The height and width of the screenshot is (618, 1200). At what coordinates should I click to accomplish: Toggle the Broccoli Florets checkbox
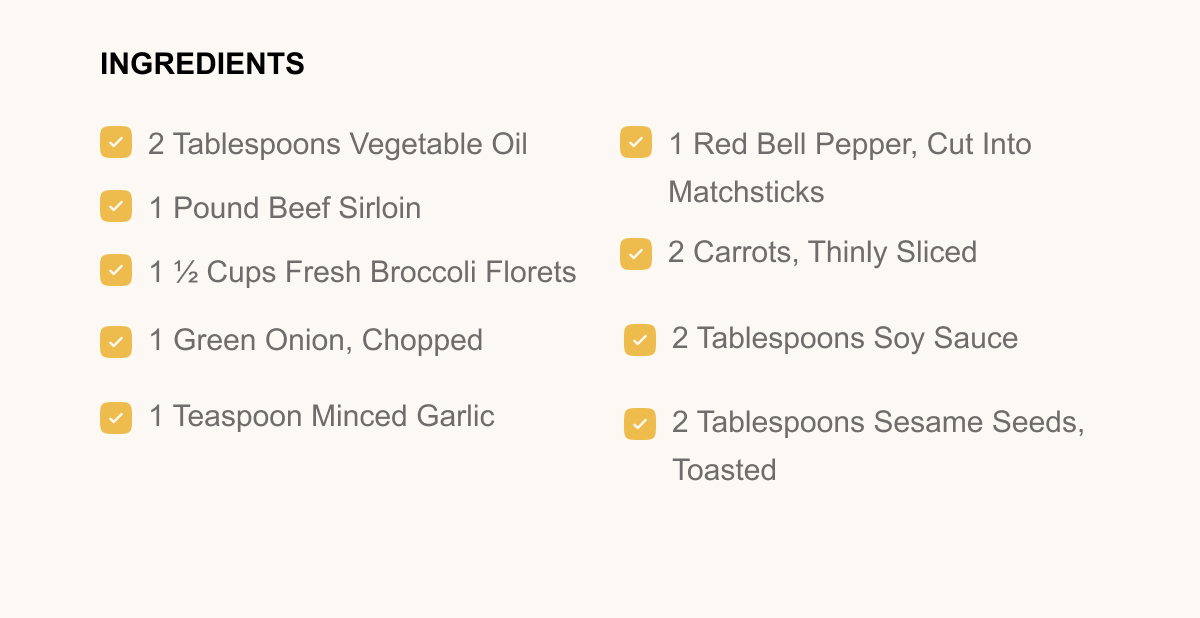[116, 270]
